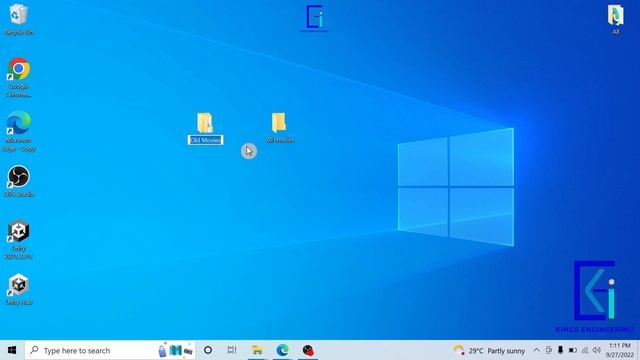Open Microsoft Edge from the taskbar

[282, 350]
